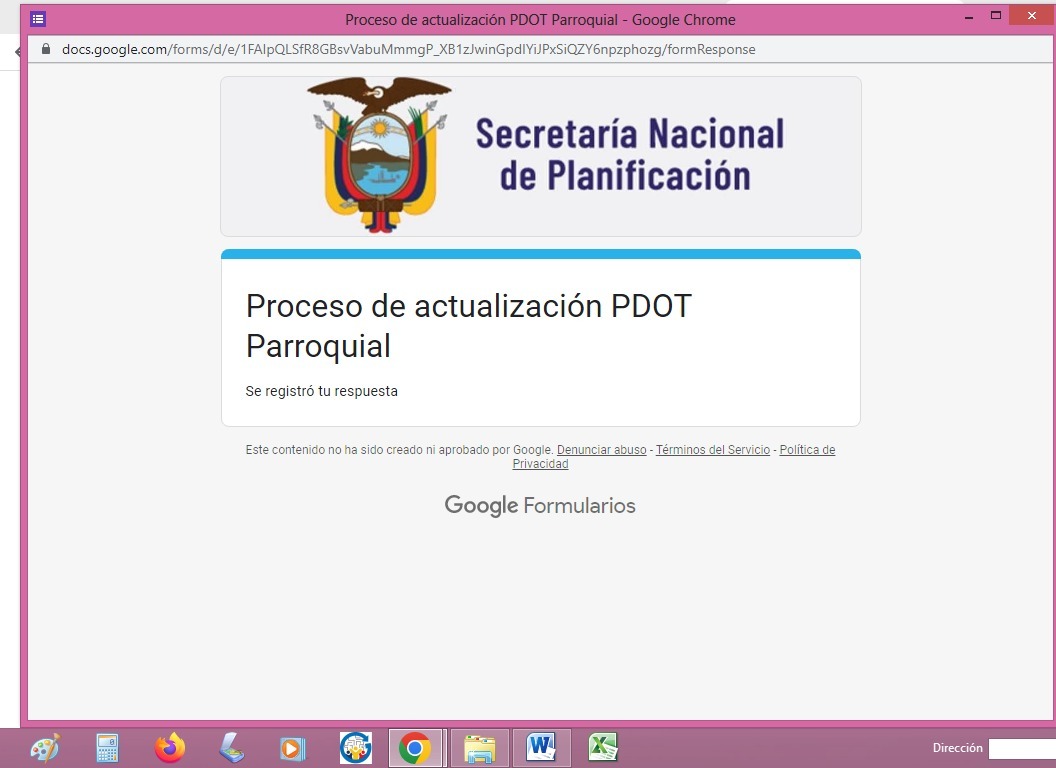Click the Google Formularios logo
The width and height of the screenshot is (1056, 768).
point(540,506)
